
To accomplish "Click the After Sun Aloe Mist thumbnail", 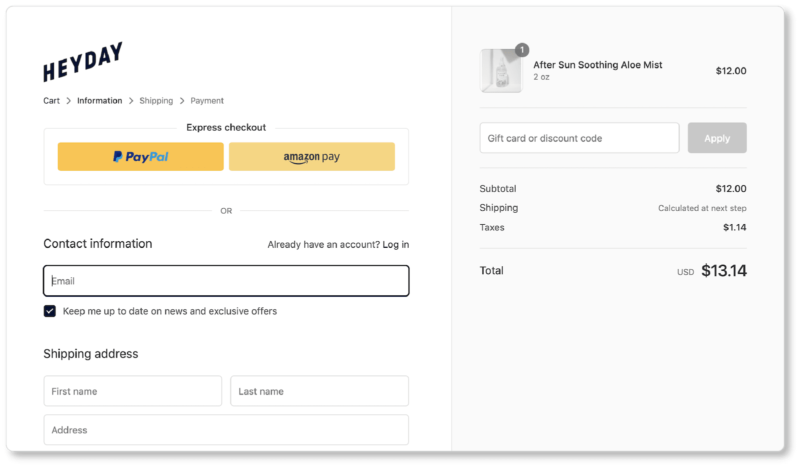I will coord(500,71).
